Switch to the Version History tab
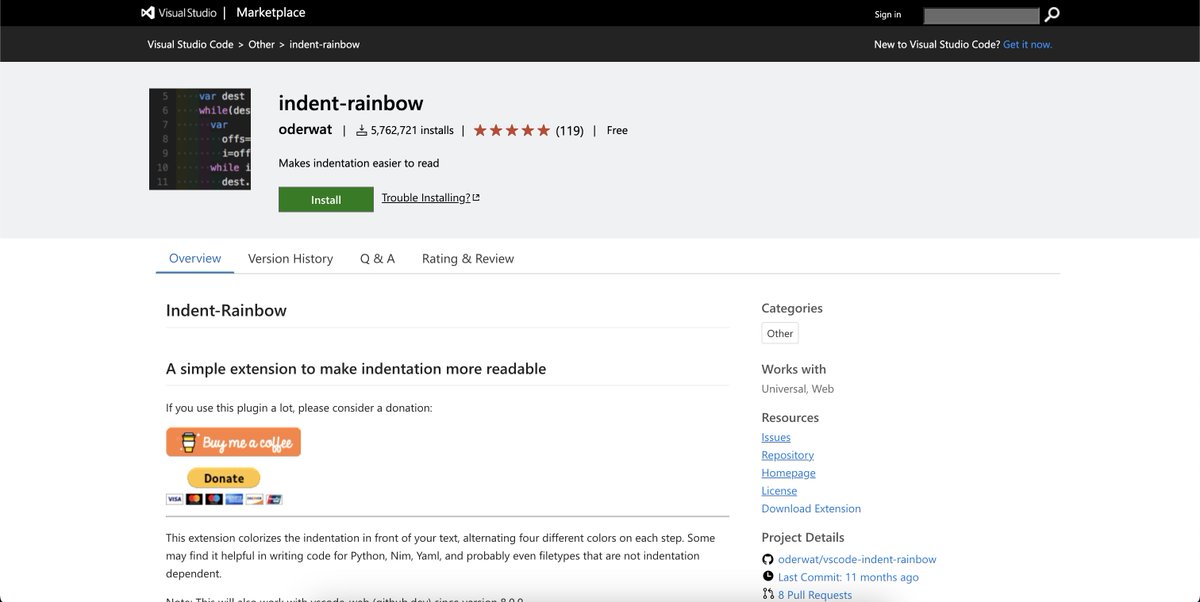 tap(290, 258)
